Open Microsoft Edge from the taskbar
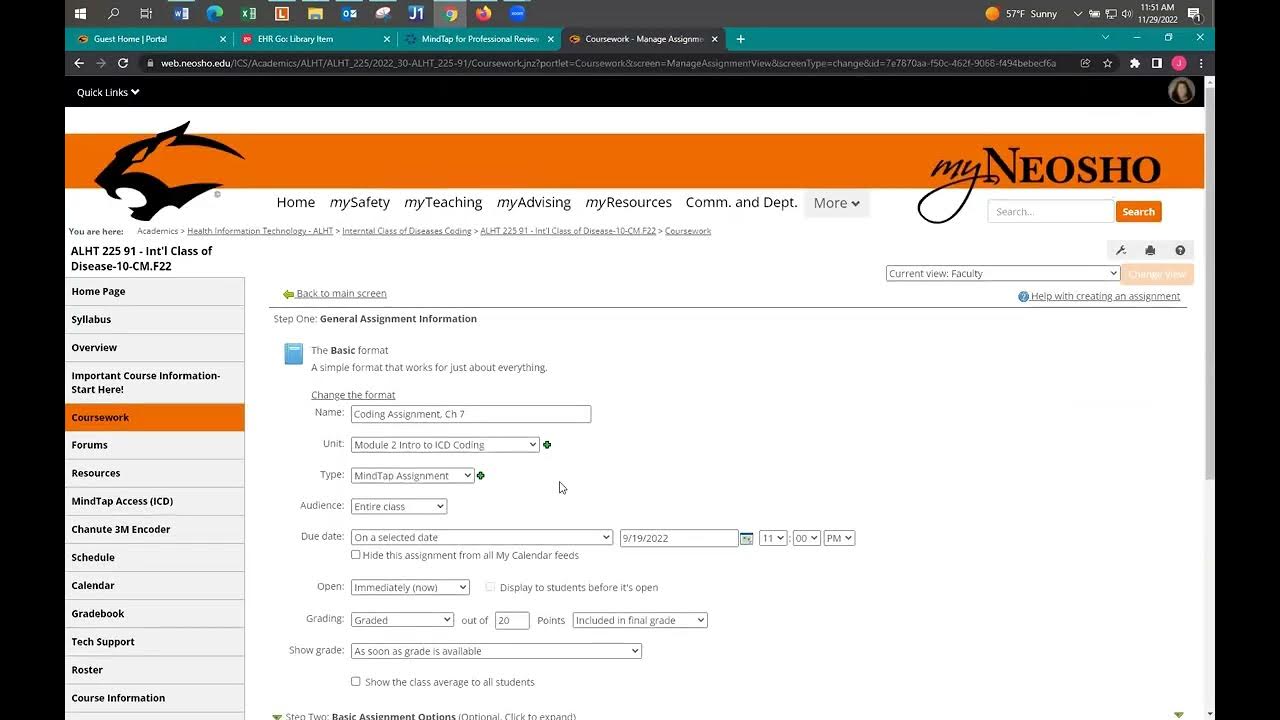 coord(214,13)
